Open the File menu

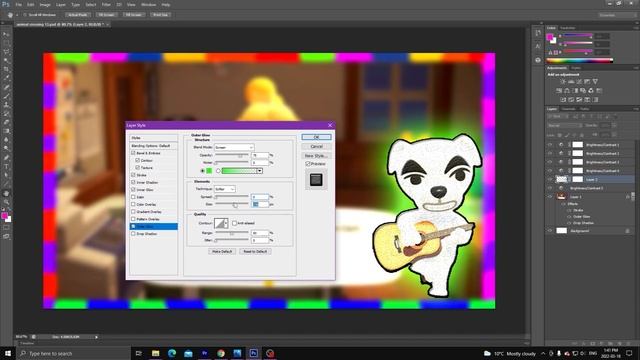[19, 4]
